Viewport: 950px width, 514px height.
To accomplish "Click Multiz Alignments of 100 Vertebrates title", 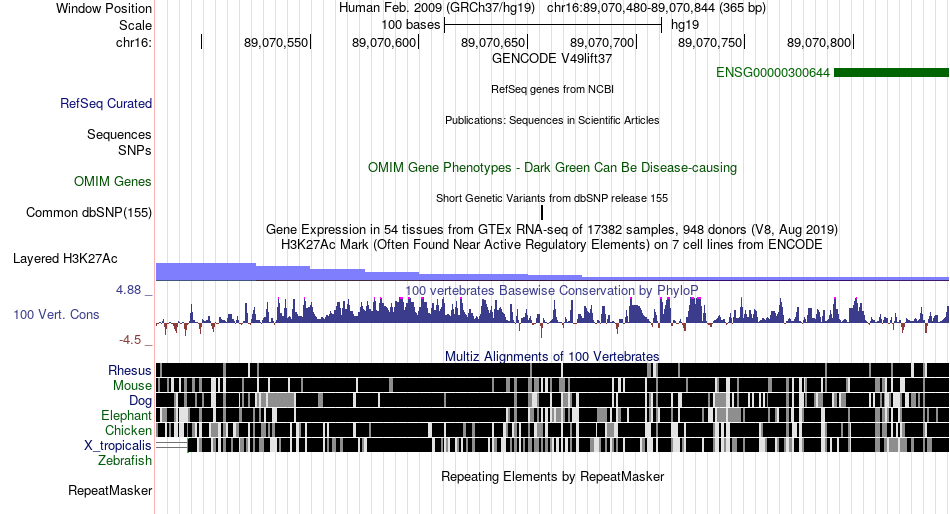I will click(552, 356).
